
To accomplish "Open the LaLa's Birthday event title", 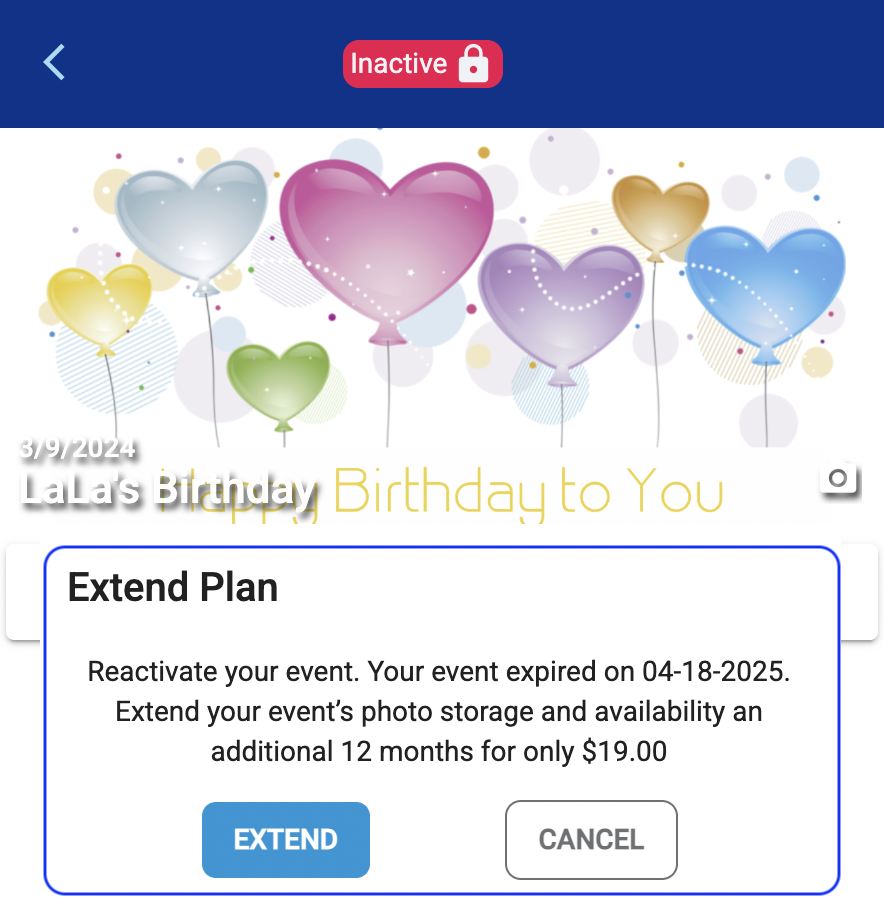I will point(168,490).
